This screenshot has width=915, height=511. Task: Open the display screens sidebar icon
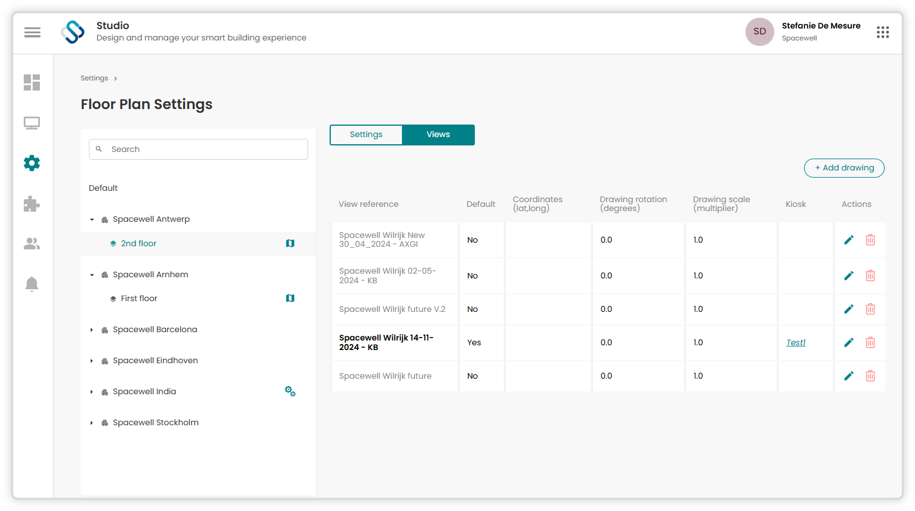pyautogui.click(x=32, y=123)
